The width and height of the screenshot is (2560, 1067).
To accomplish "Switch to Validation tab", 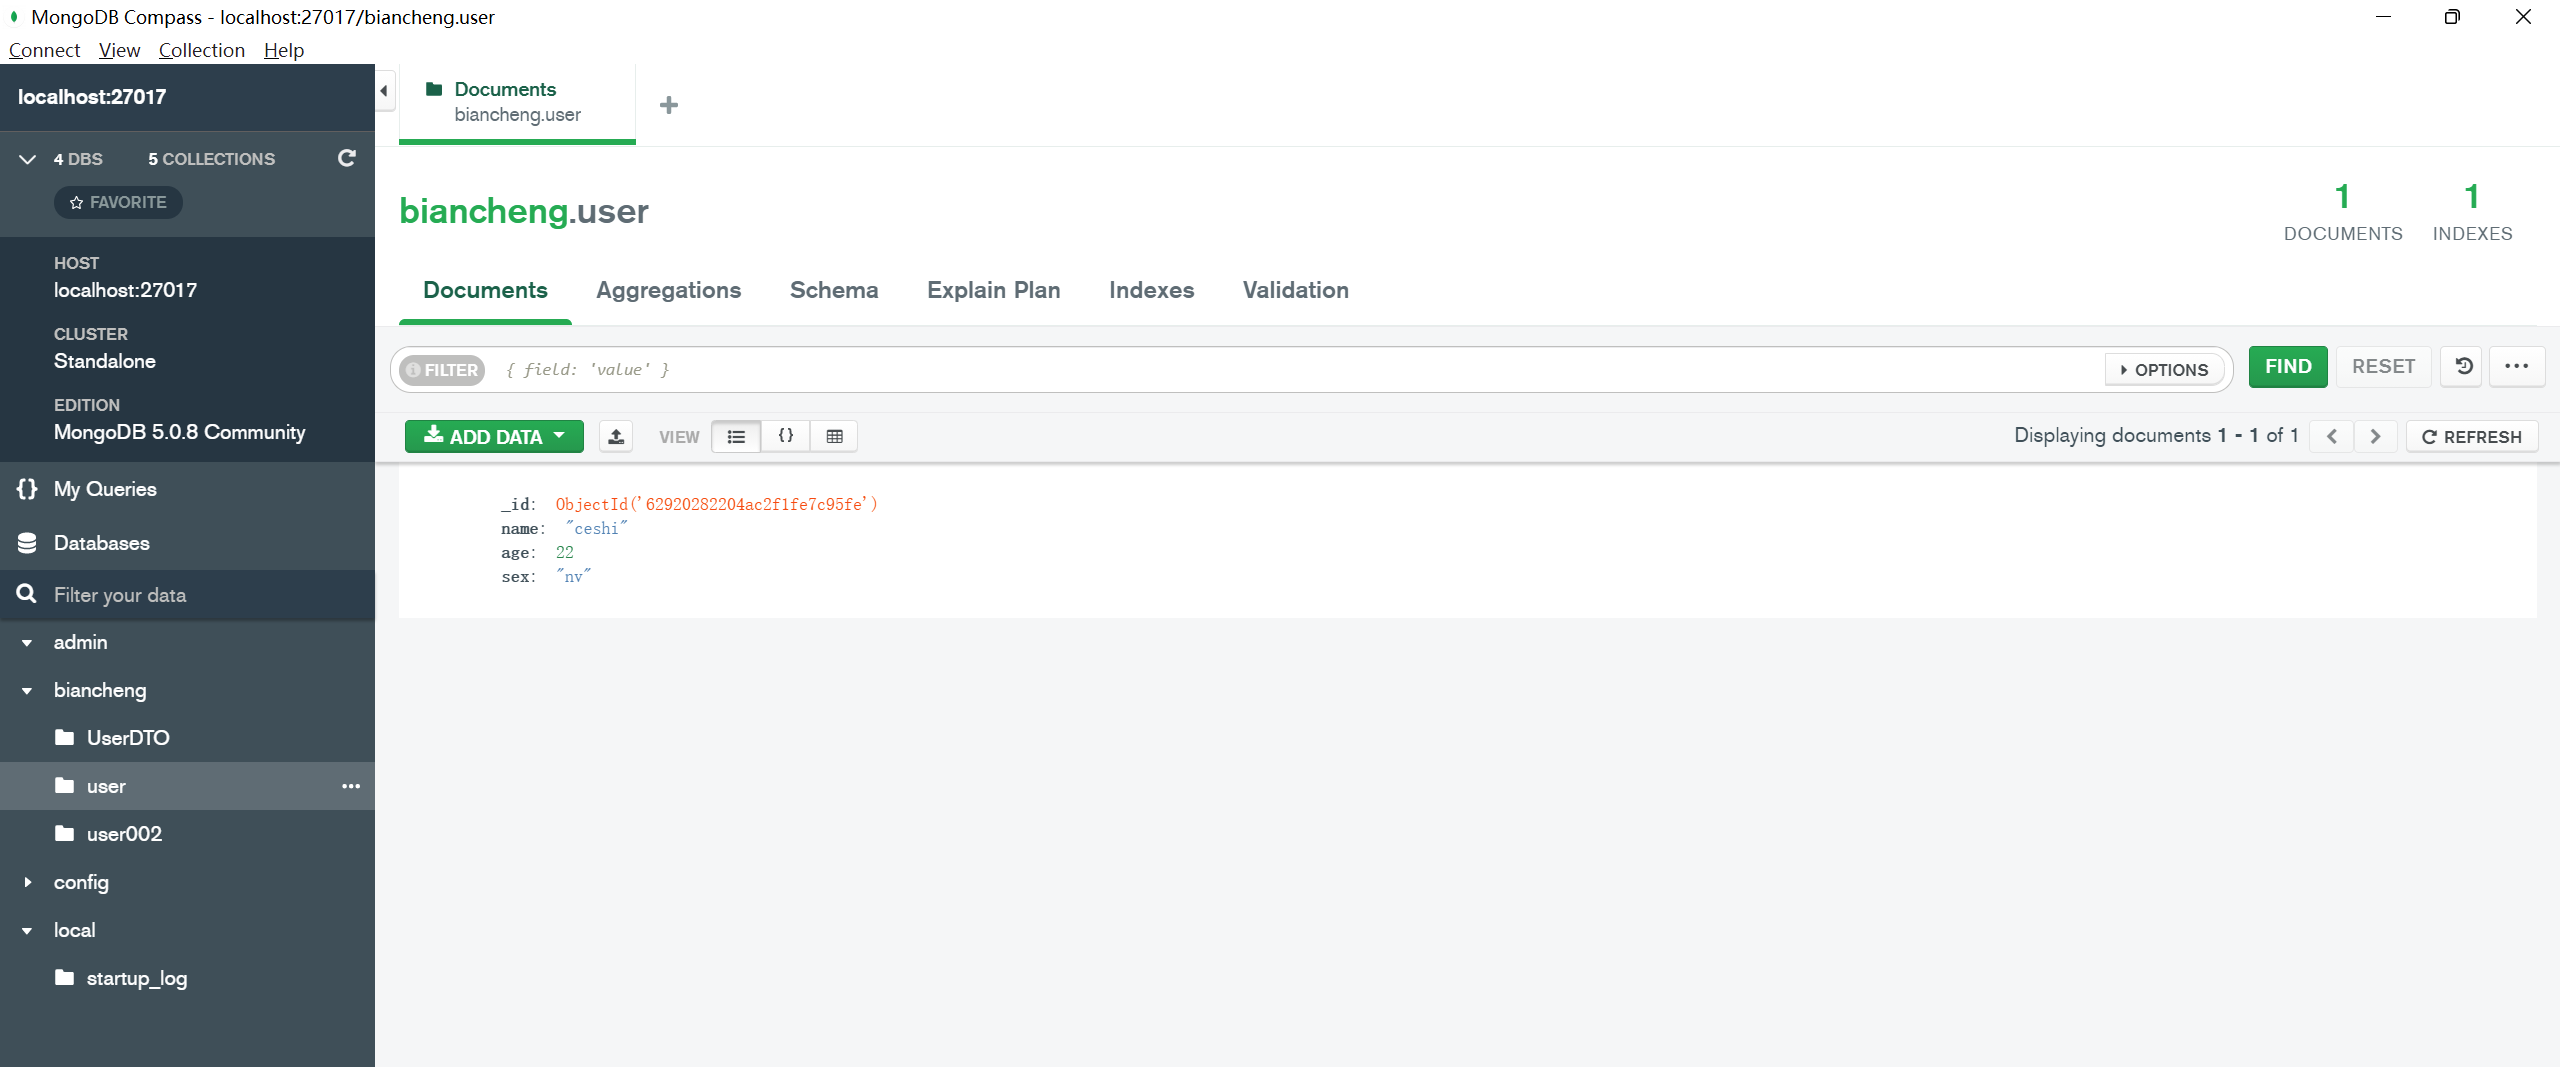I will [x=1296, y=290].
